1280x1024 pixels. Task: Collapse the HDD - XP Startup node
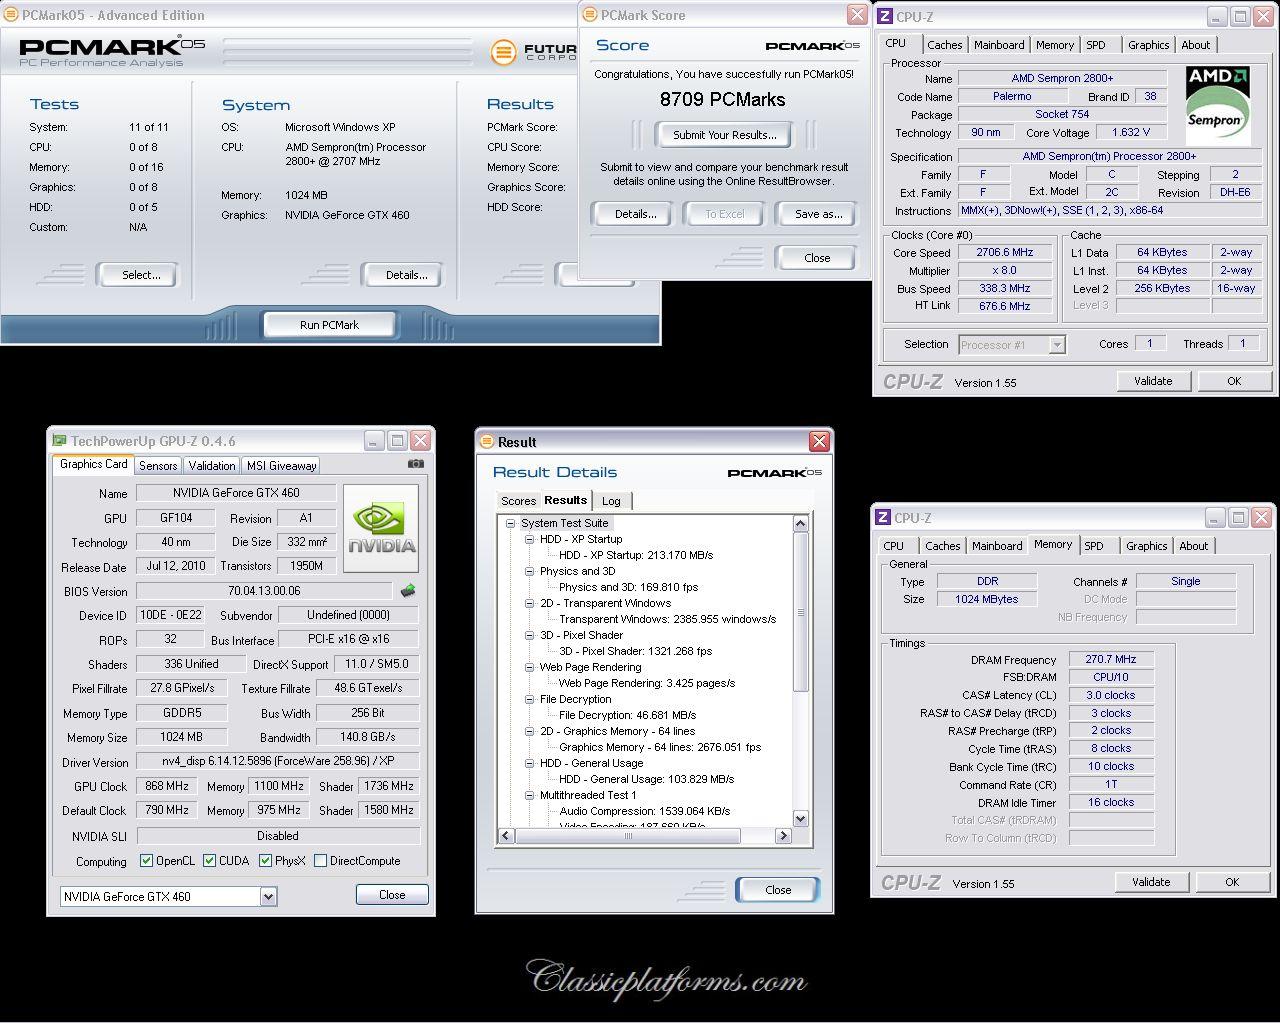click(x=530, y=539)
